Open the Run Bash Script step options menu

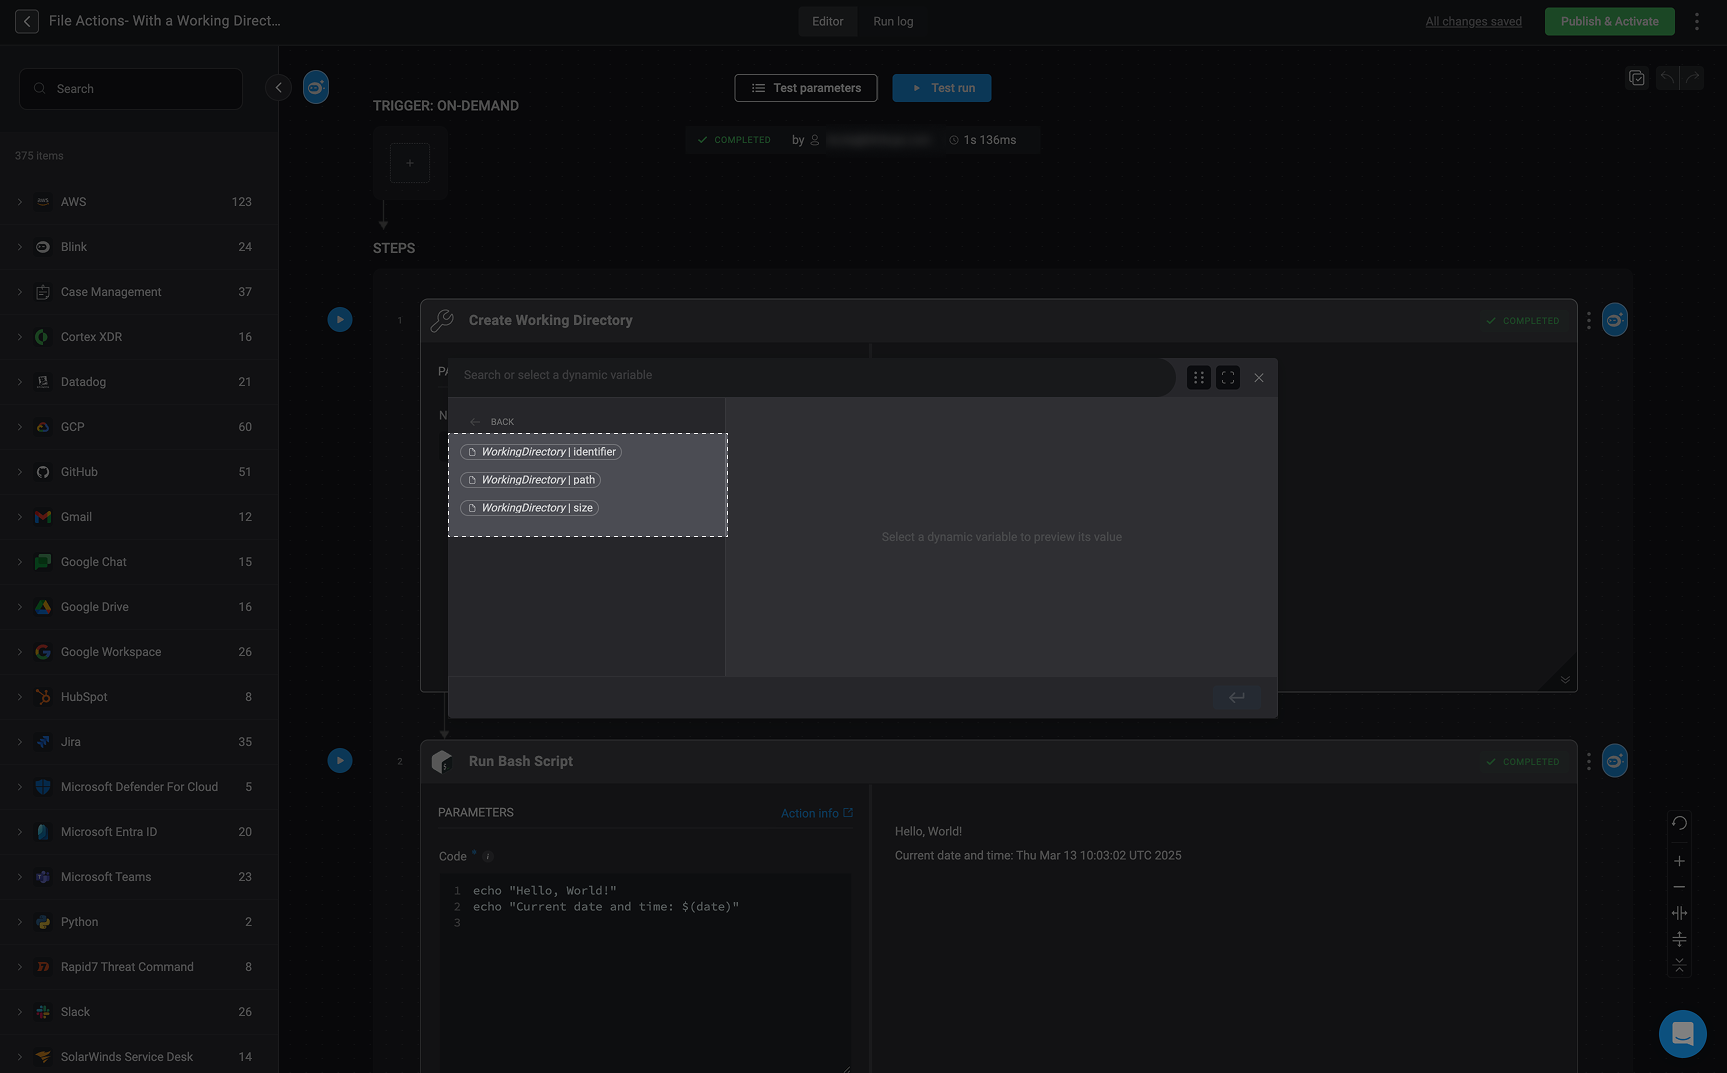click(1588, 762)
